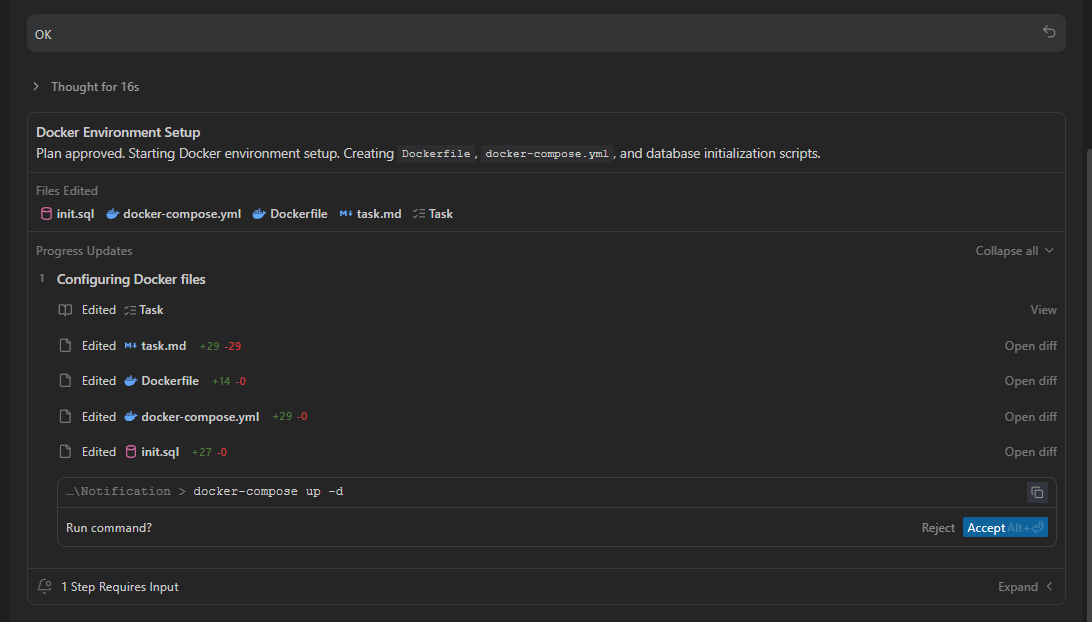
Task: Click markdown icon beside task.md in progress list
Action: coord(130,345)
